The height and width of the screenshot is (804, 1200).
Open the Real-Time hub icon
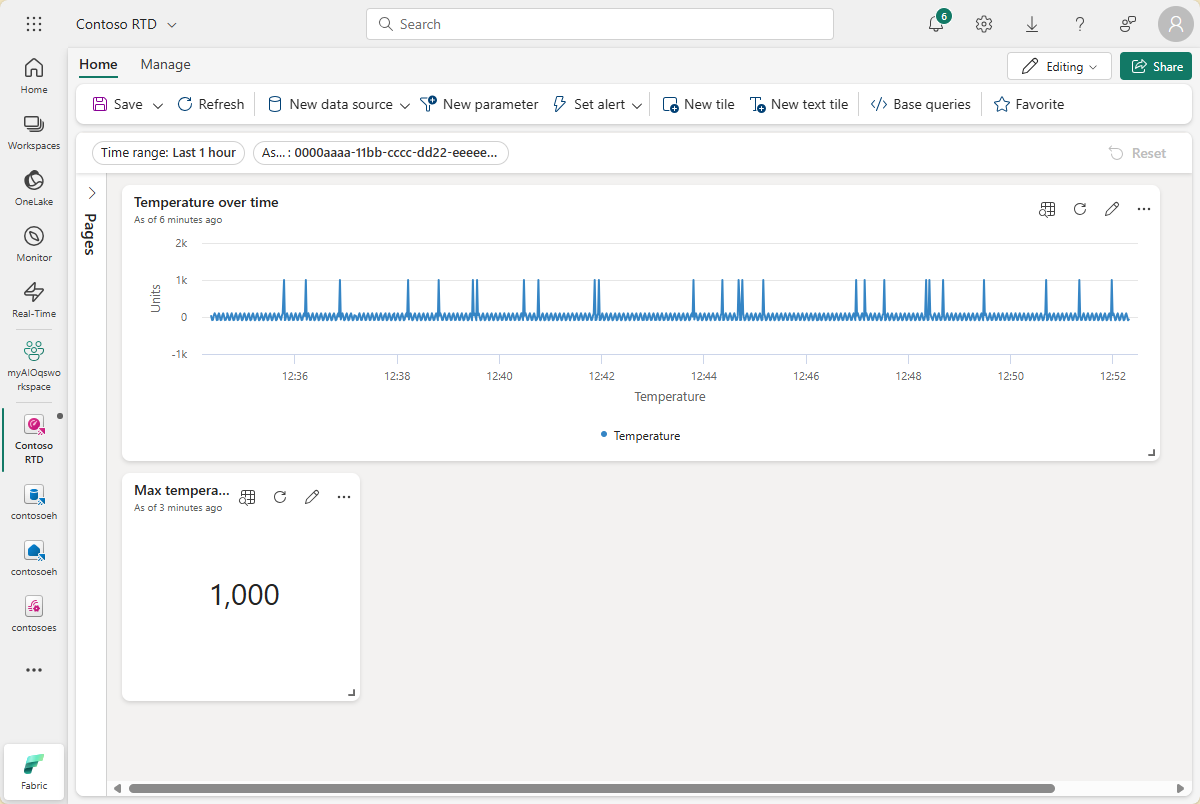33,293
